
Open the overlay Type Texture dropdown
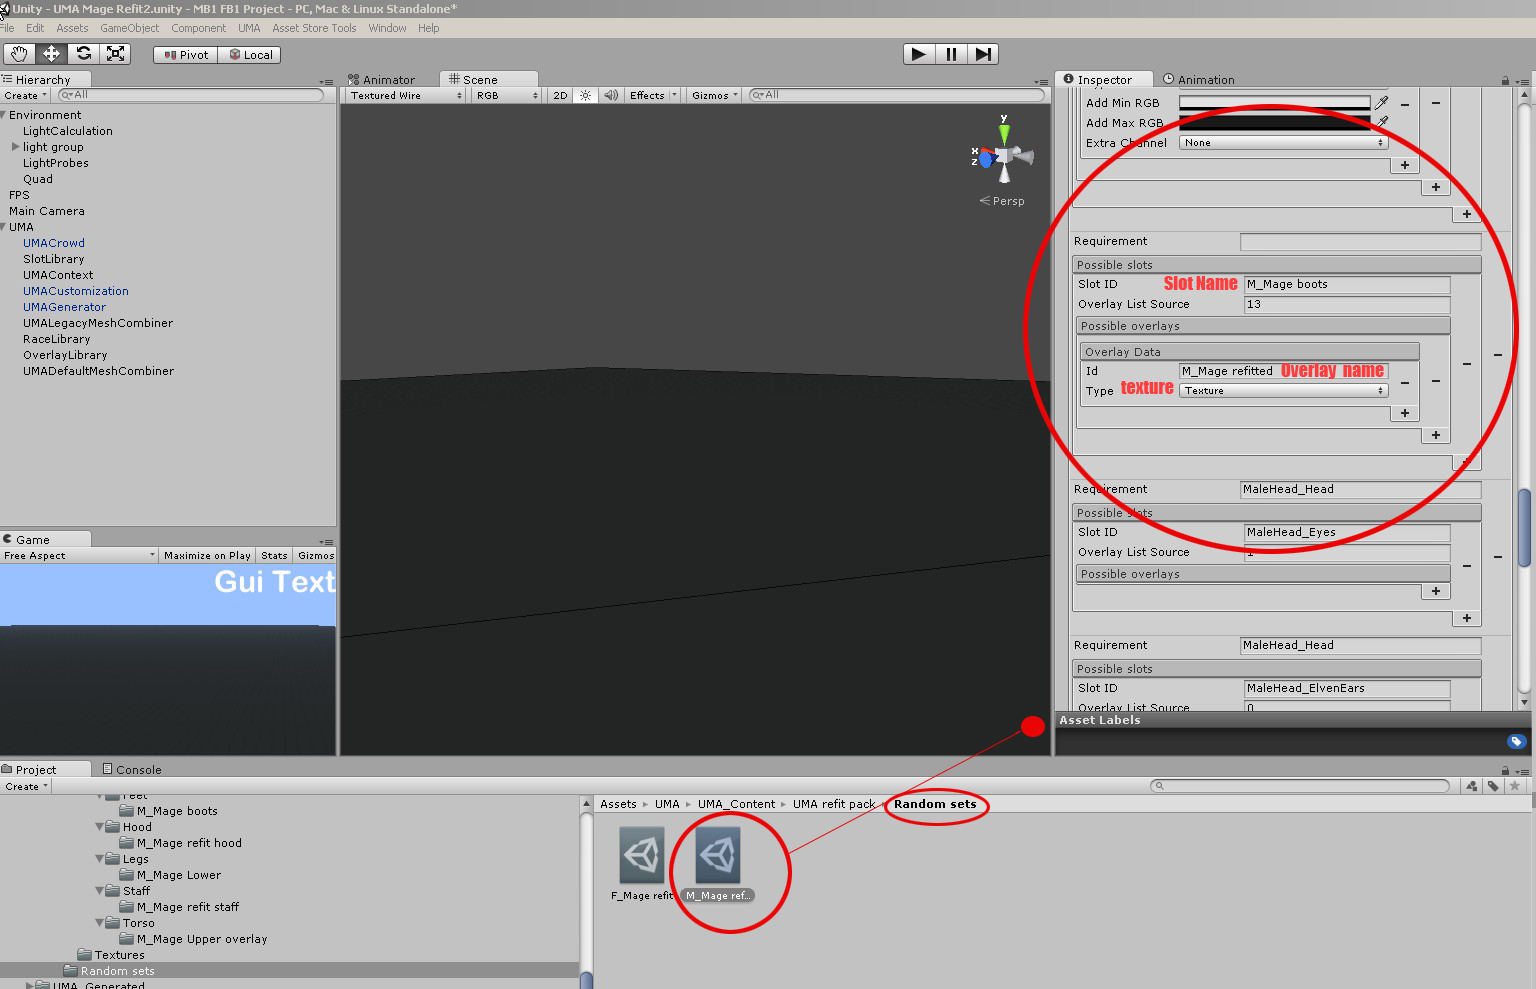[1283, 391]
